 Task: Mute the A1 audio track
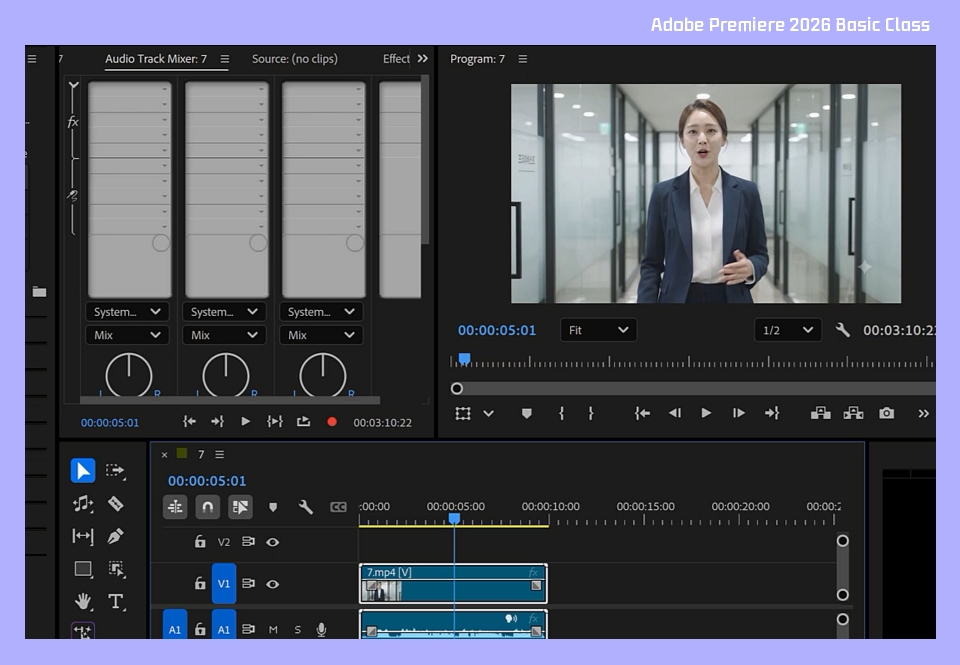pos(273,629)
